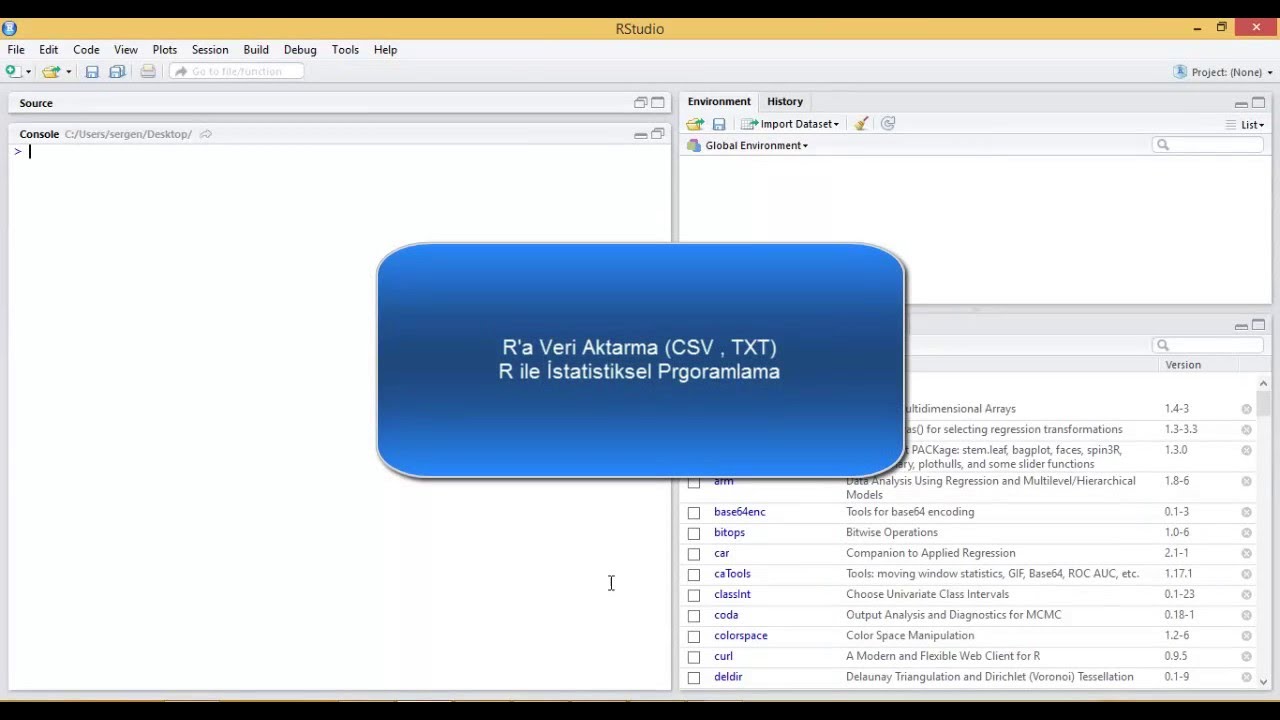
Task: Open the colorspace package link
Action: point(741,636)
